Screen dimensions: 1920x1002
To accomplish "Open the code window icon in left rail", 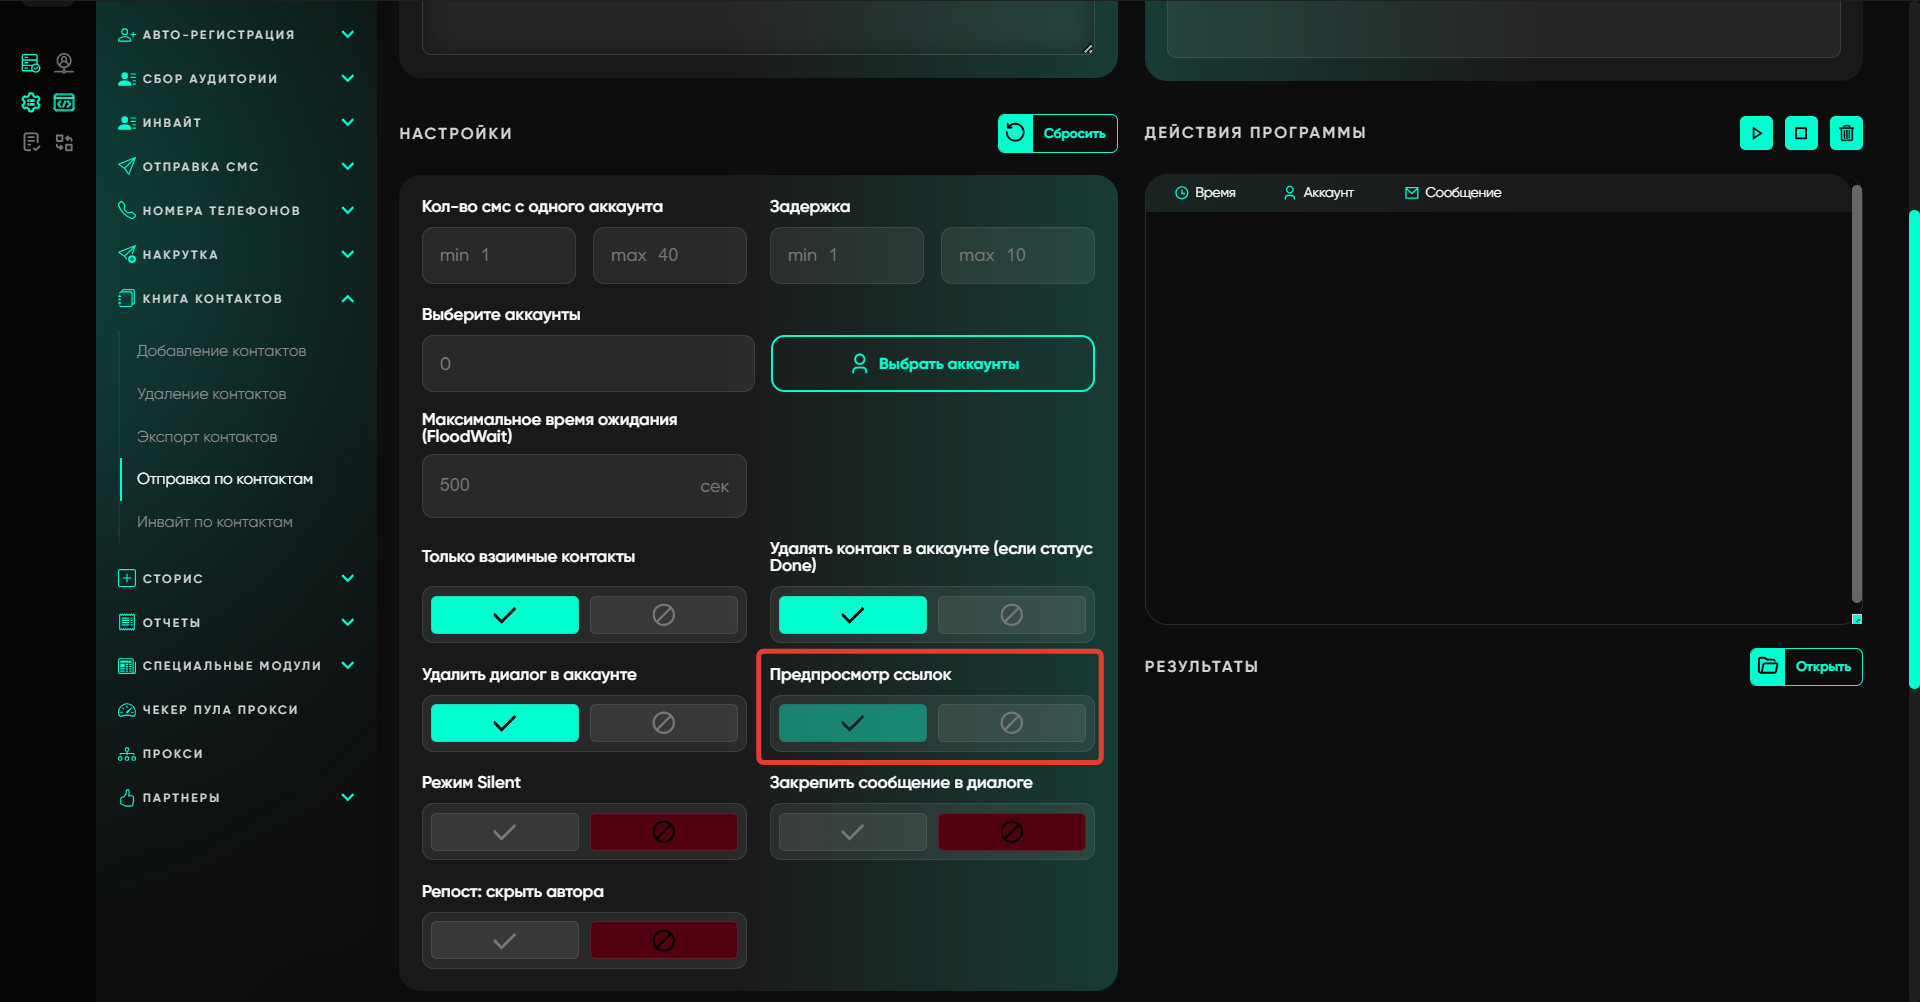I will click(64, 102).
